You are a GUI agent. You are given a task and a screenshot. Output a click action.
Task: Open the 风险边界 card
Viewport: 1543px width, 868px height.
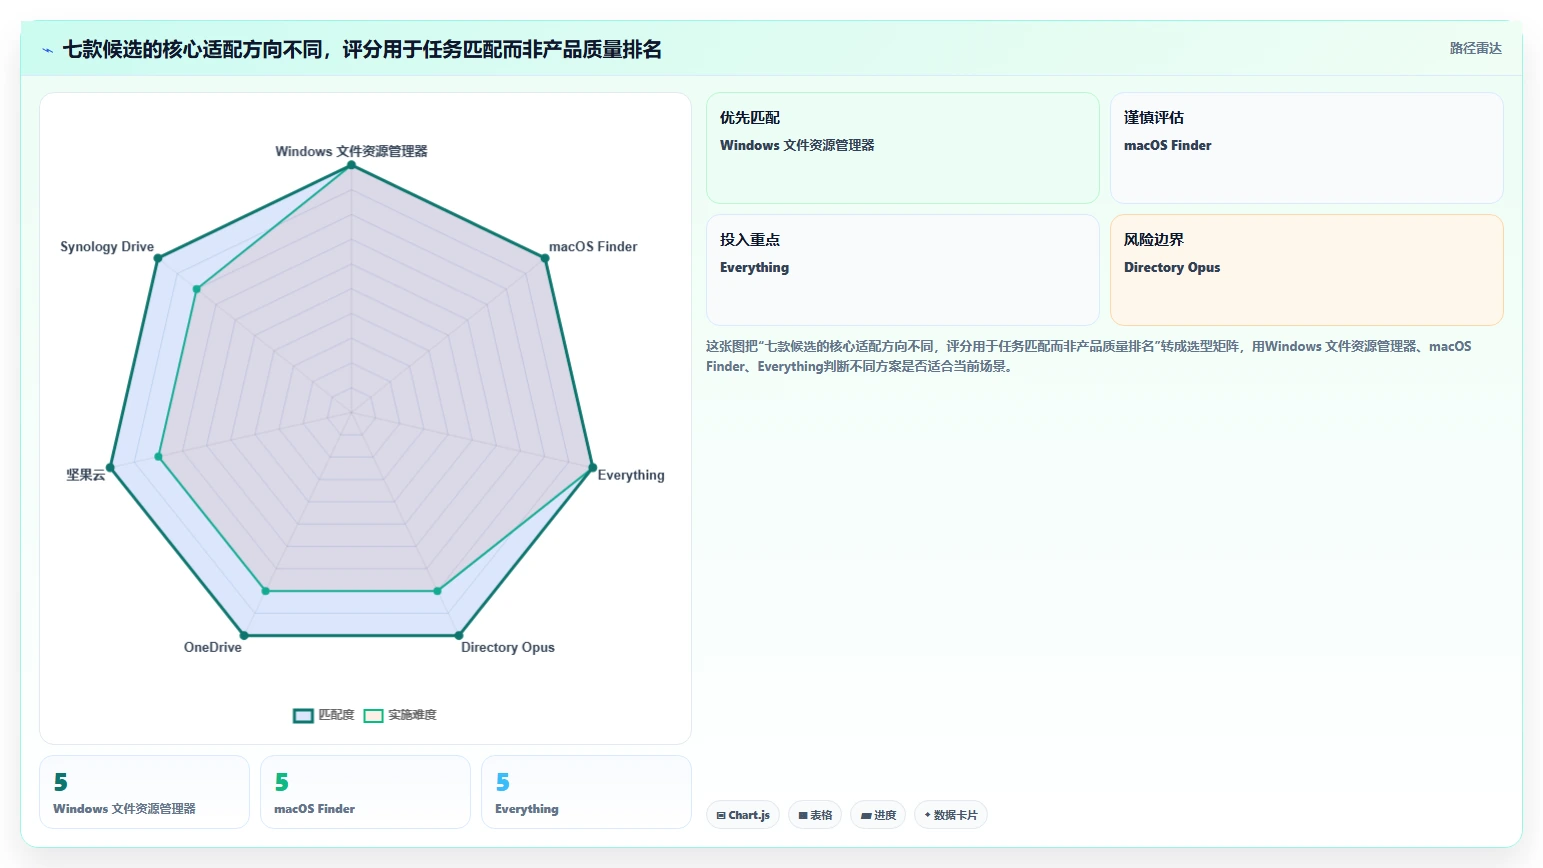point(1306,270)
